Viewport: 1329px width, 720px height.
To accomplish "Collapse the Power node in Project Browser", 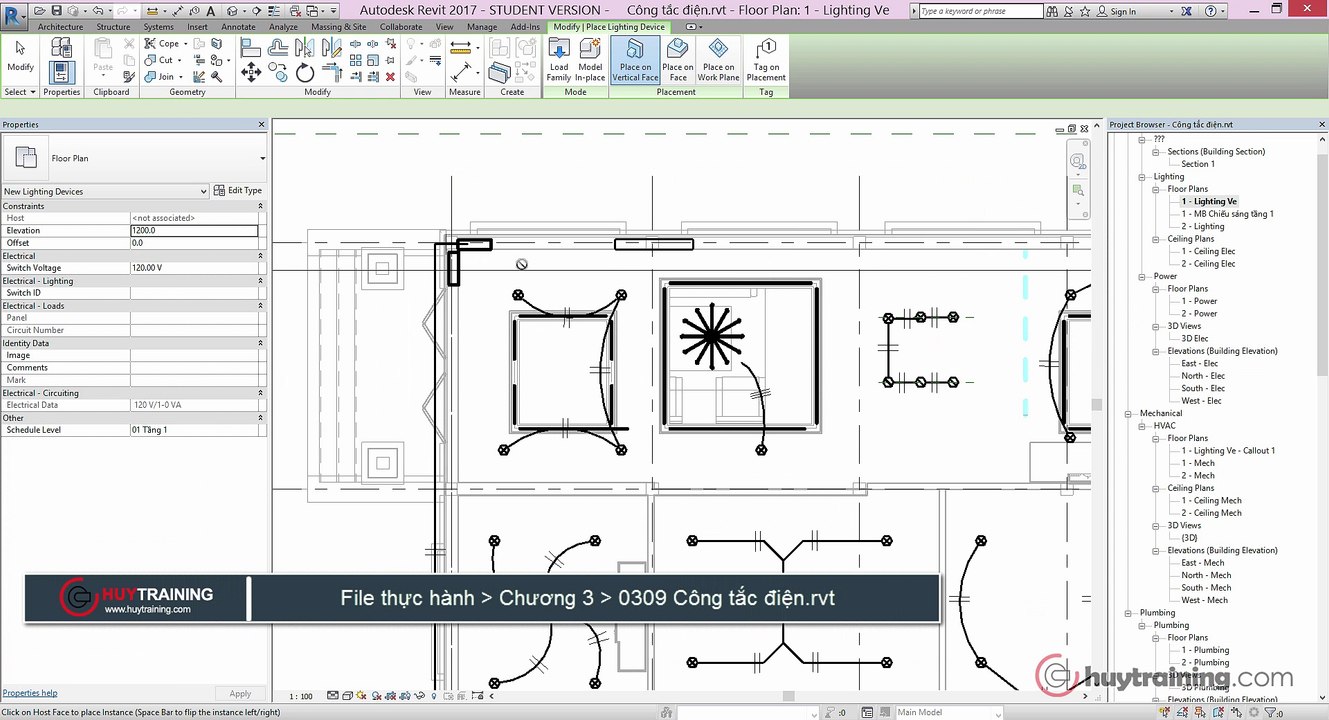I will tap(1144, 276).
